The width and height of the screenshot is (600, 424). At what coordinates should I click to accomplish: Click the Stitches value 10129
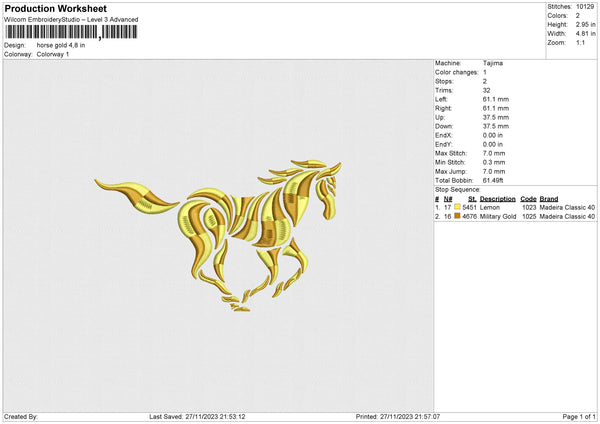tap(585, 7)
